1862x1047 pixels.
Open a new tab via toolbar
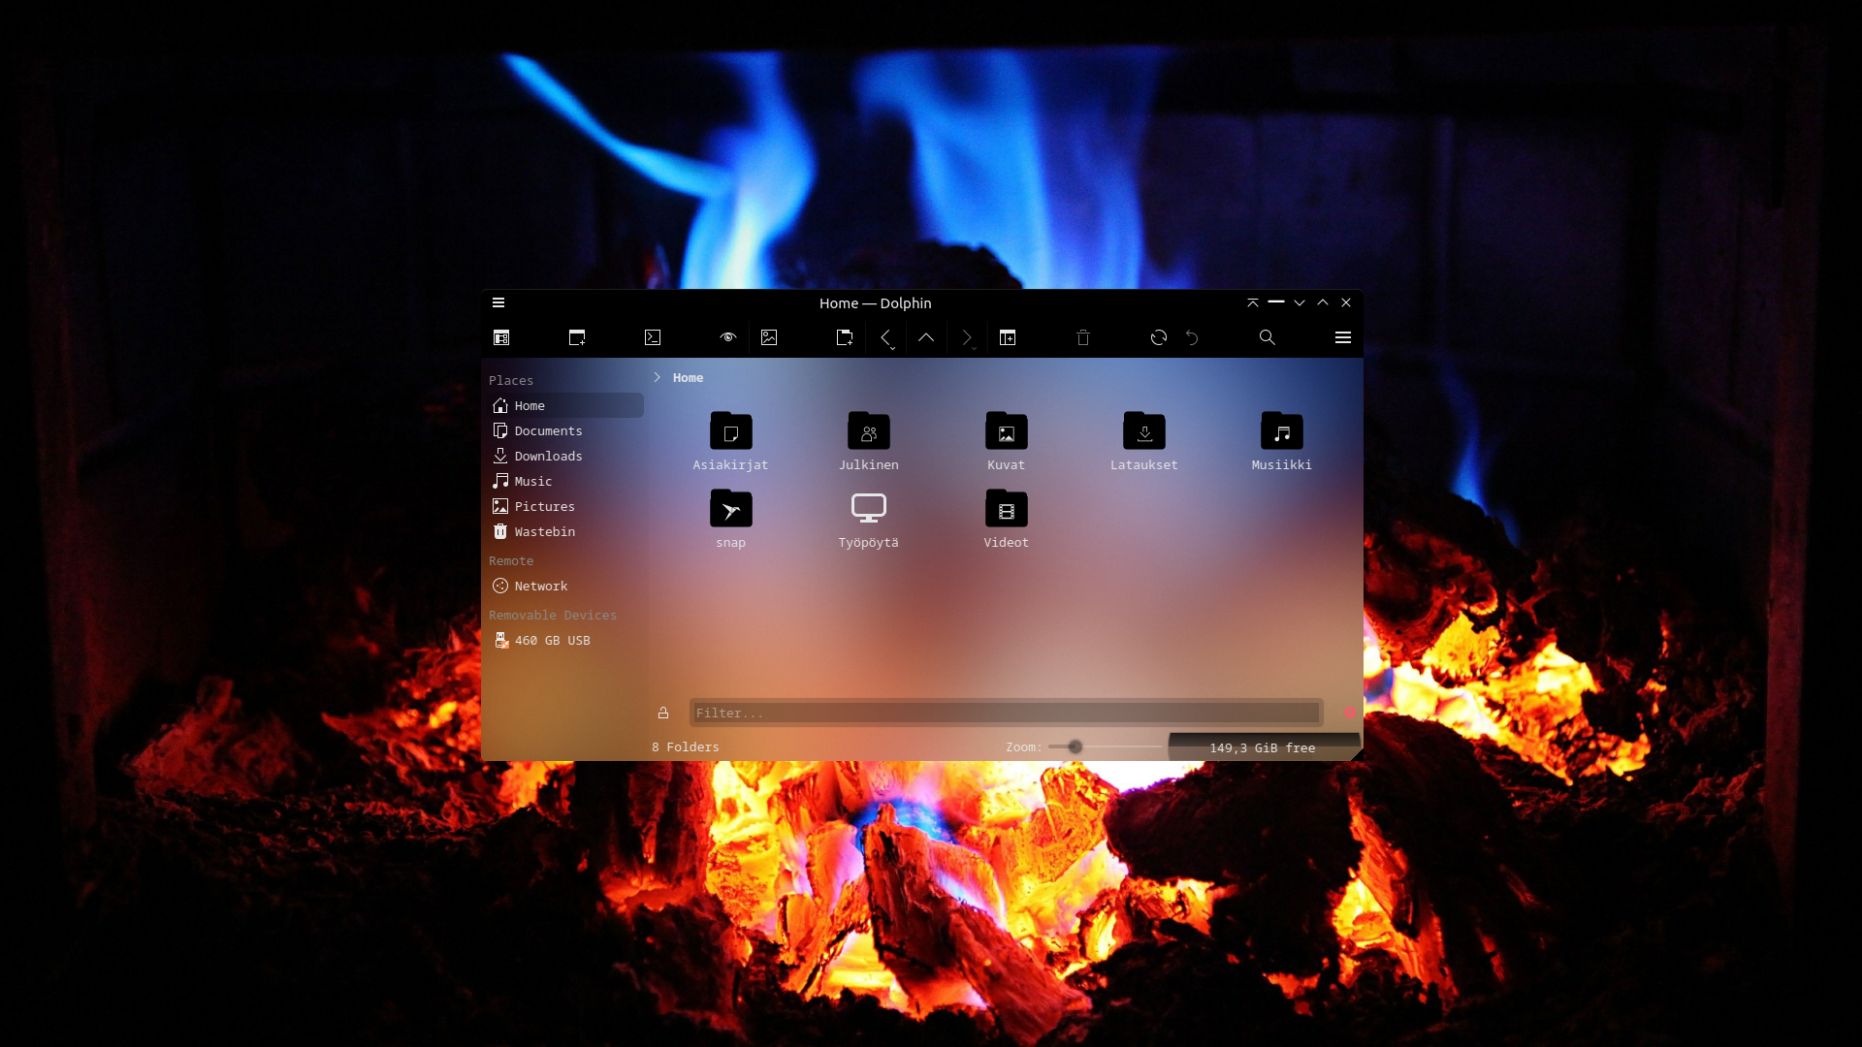[577, 338]
